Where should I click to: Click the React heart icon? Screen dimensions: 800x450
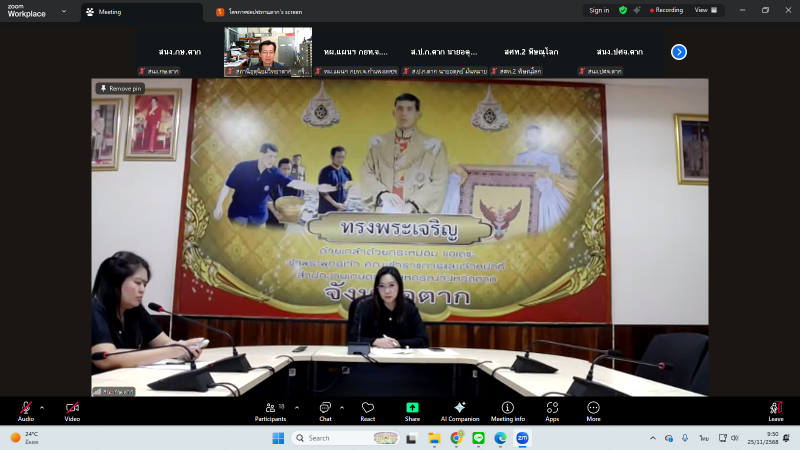point(368,410)
